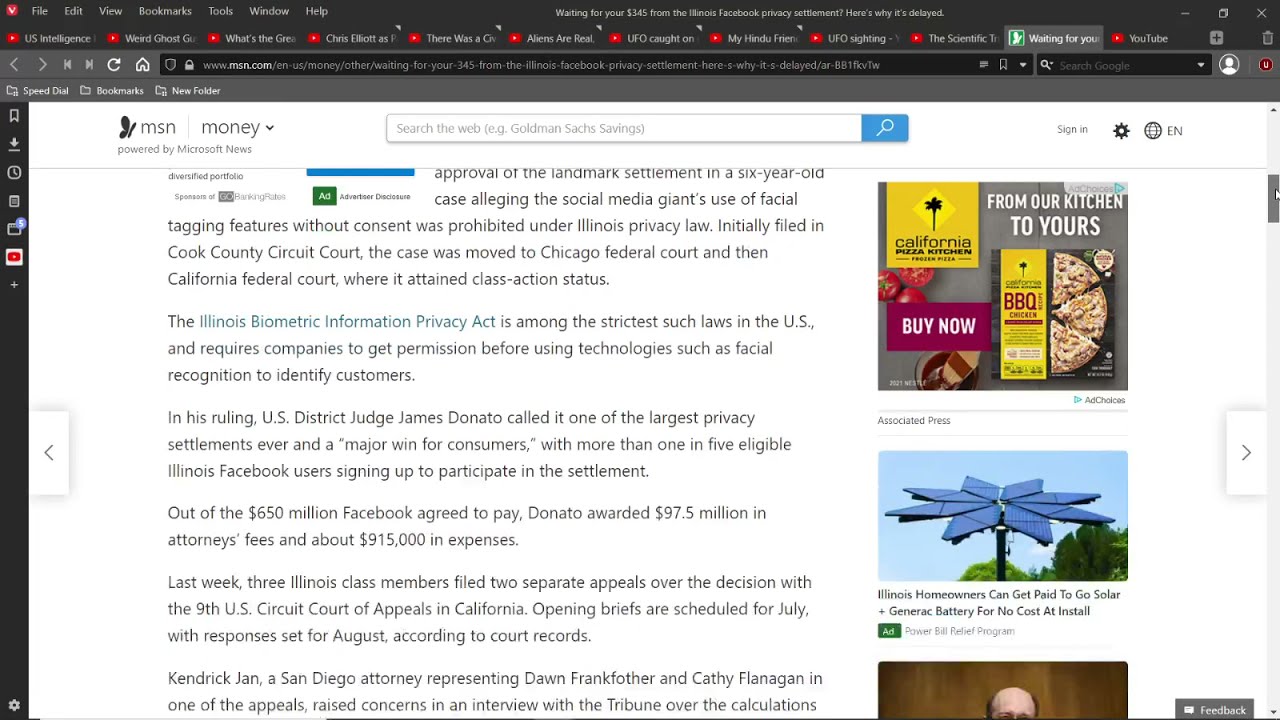The image size is (1280, 720).
Task: Go to next article arrow
Action: click(x=1246, y=453)
